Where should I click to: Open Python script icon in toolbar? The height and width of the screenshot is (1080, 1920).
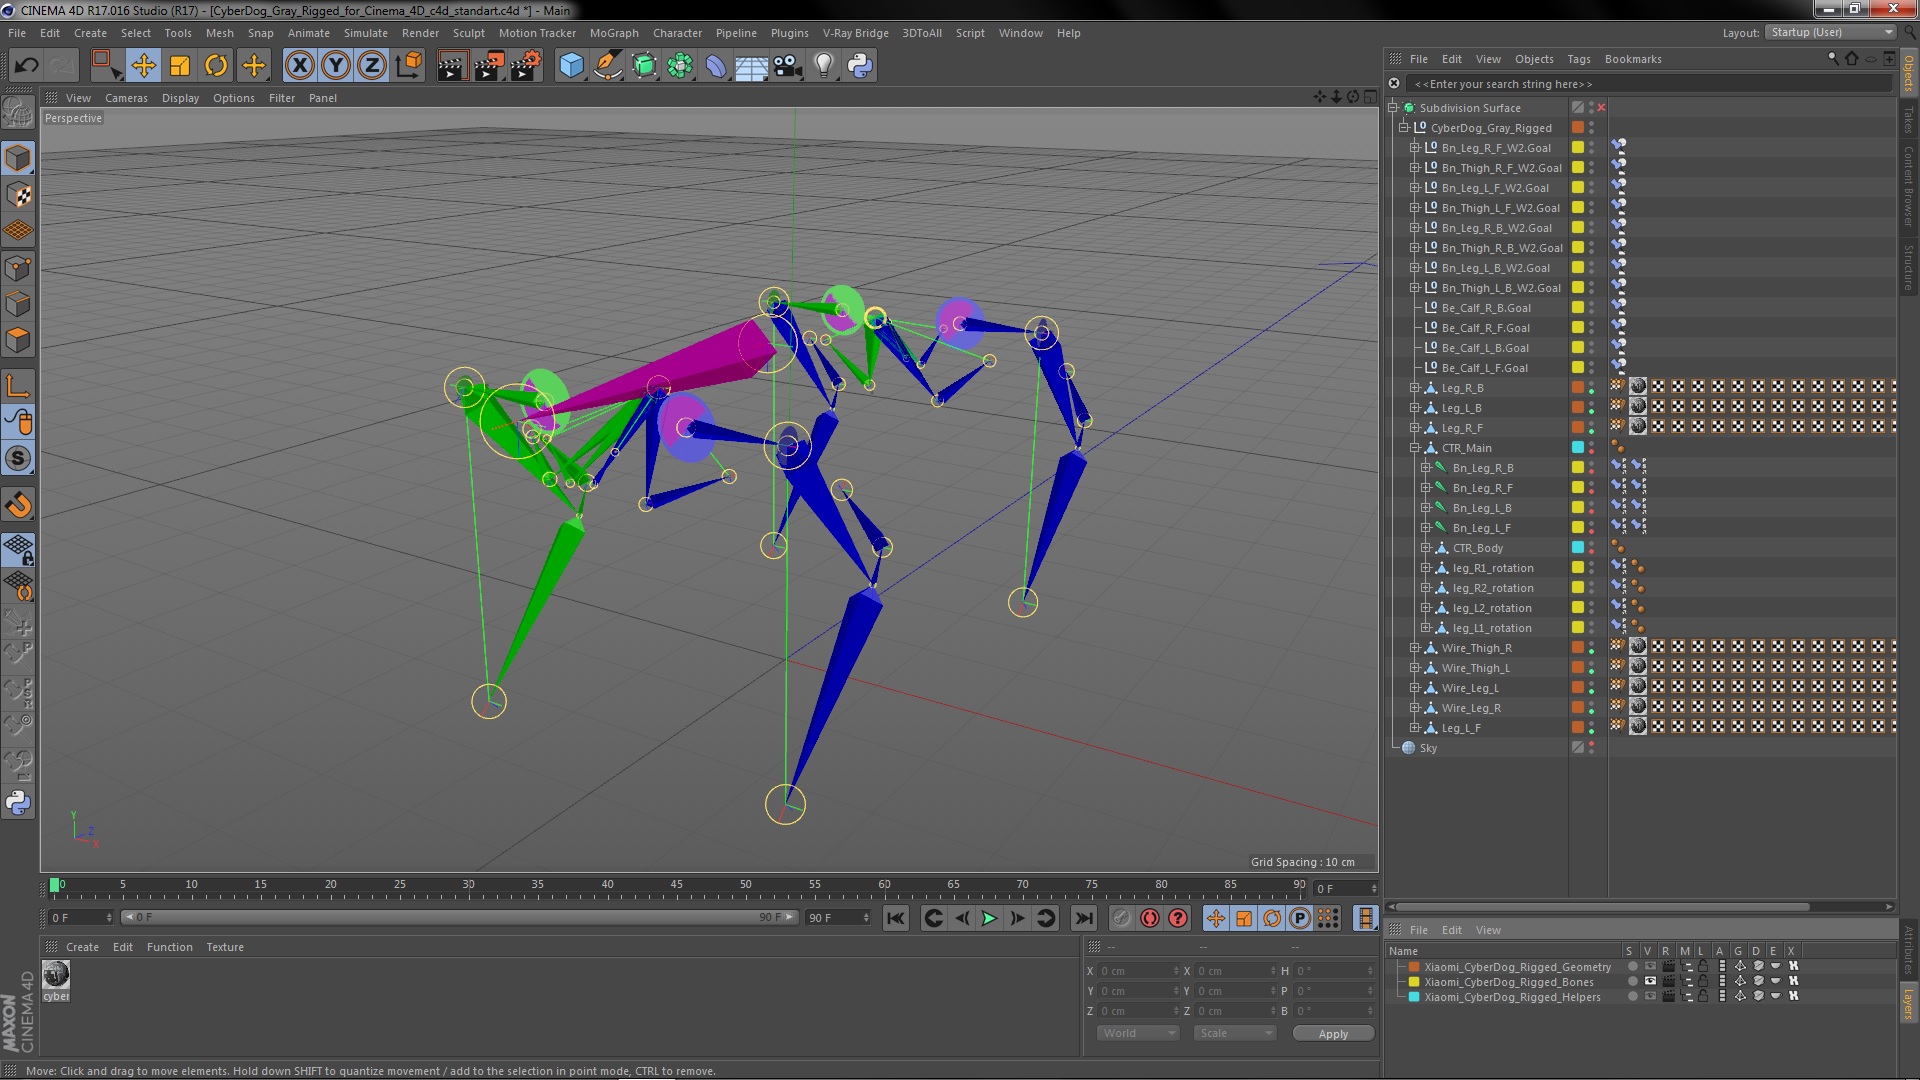pyautogui.click(x=860, y=66)
